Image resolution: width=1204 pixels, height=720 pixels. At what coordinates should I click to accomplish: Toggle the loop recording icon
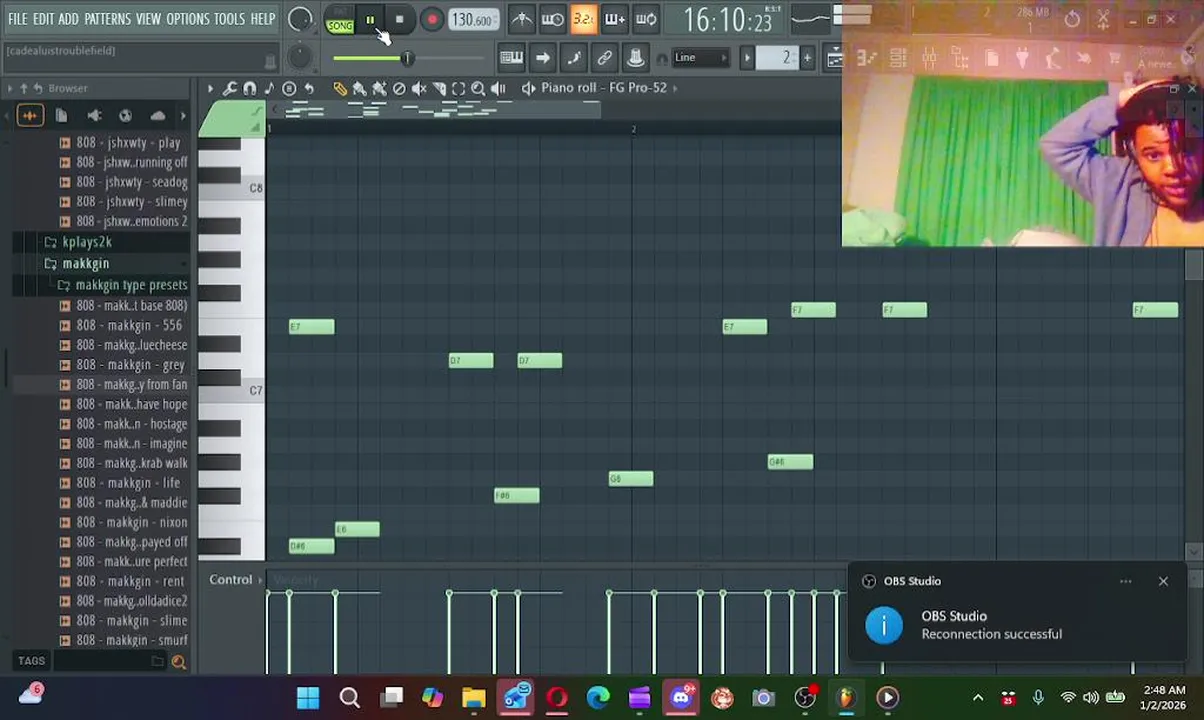[x=646, y=19]
